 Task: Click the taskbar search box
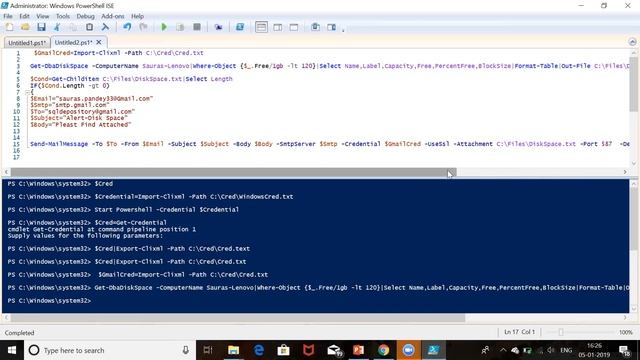(109, 350)
